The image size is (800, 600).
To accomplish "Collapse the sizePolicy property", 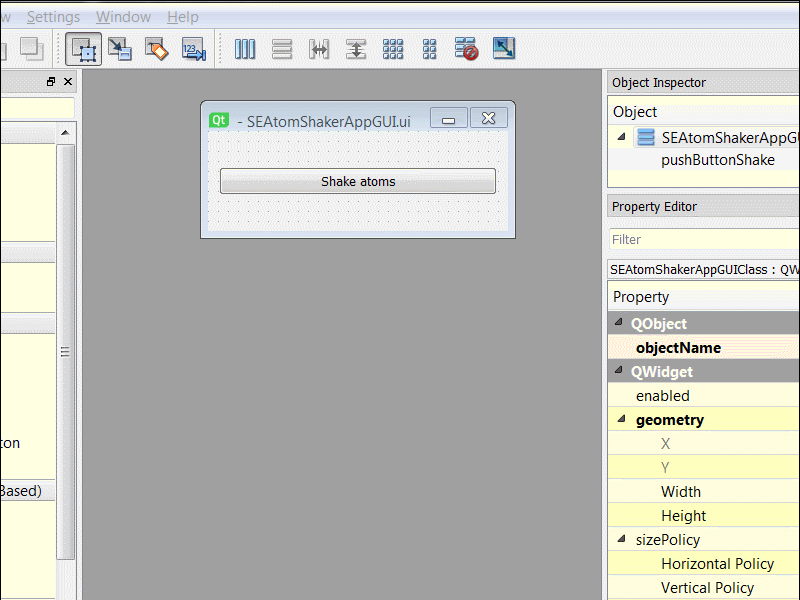I will pyautogui.click(x=620, y=540).
